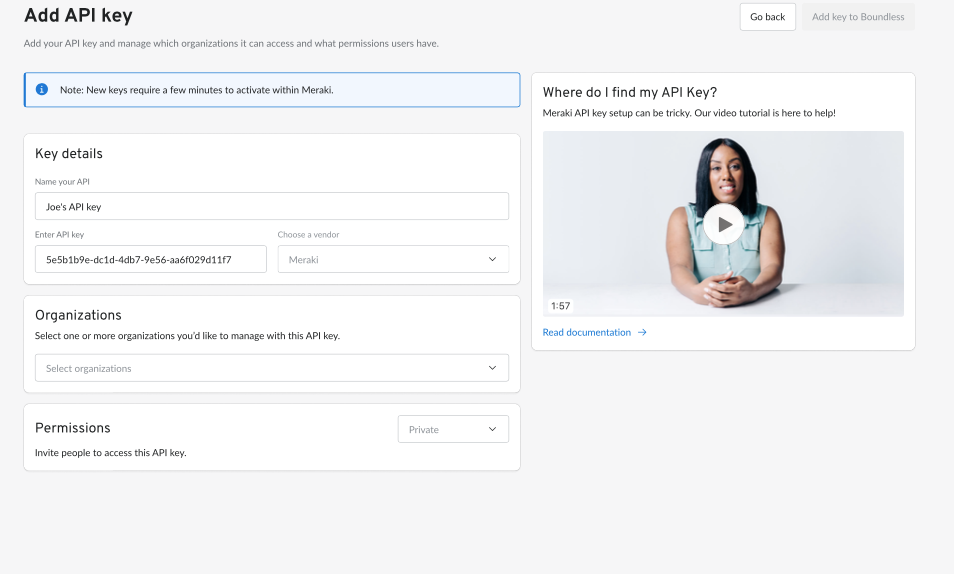This screenshot has height=574, width=954.
Task: Click the Organizations section title
Action: click(78, 315)
